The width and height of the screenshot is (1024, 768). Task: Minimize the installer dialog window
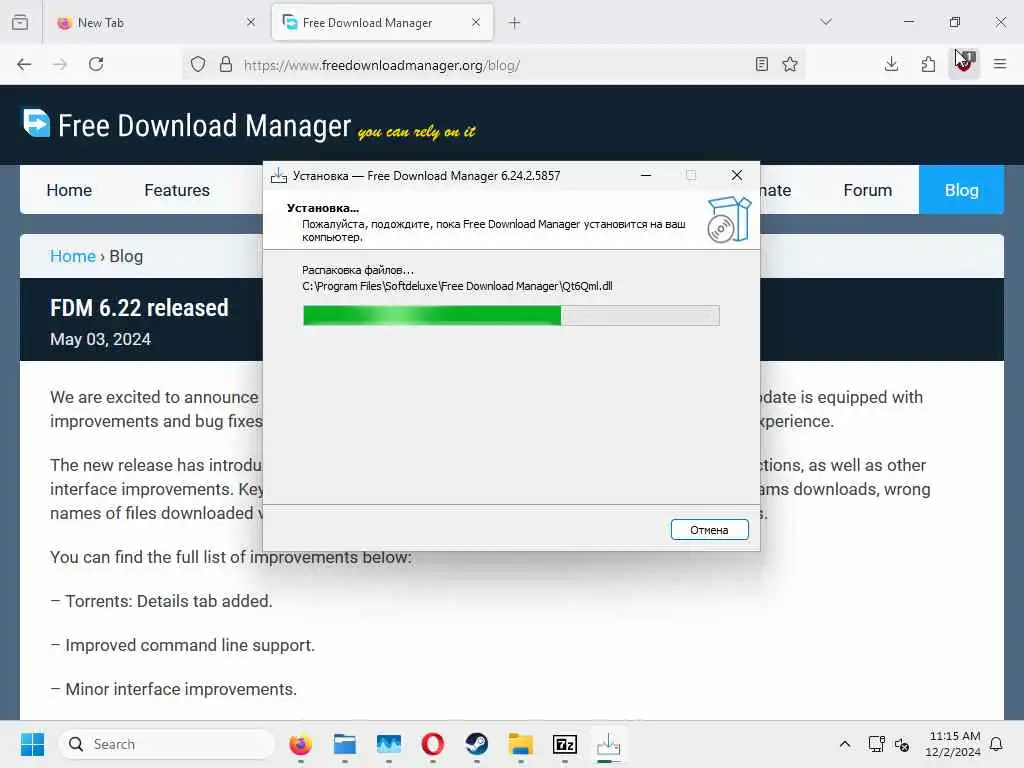coord(646,175)
